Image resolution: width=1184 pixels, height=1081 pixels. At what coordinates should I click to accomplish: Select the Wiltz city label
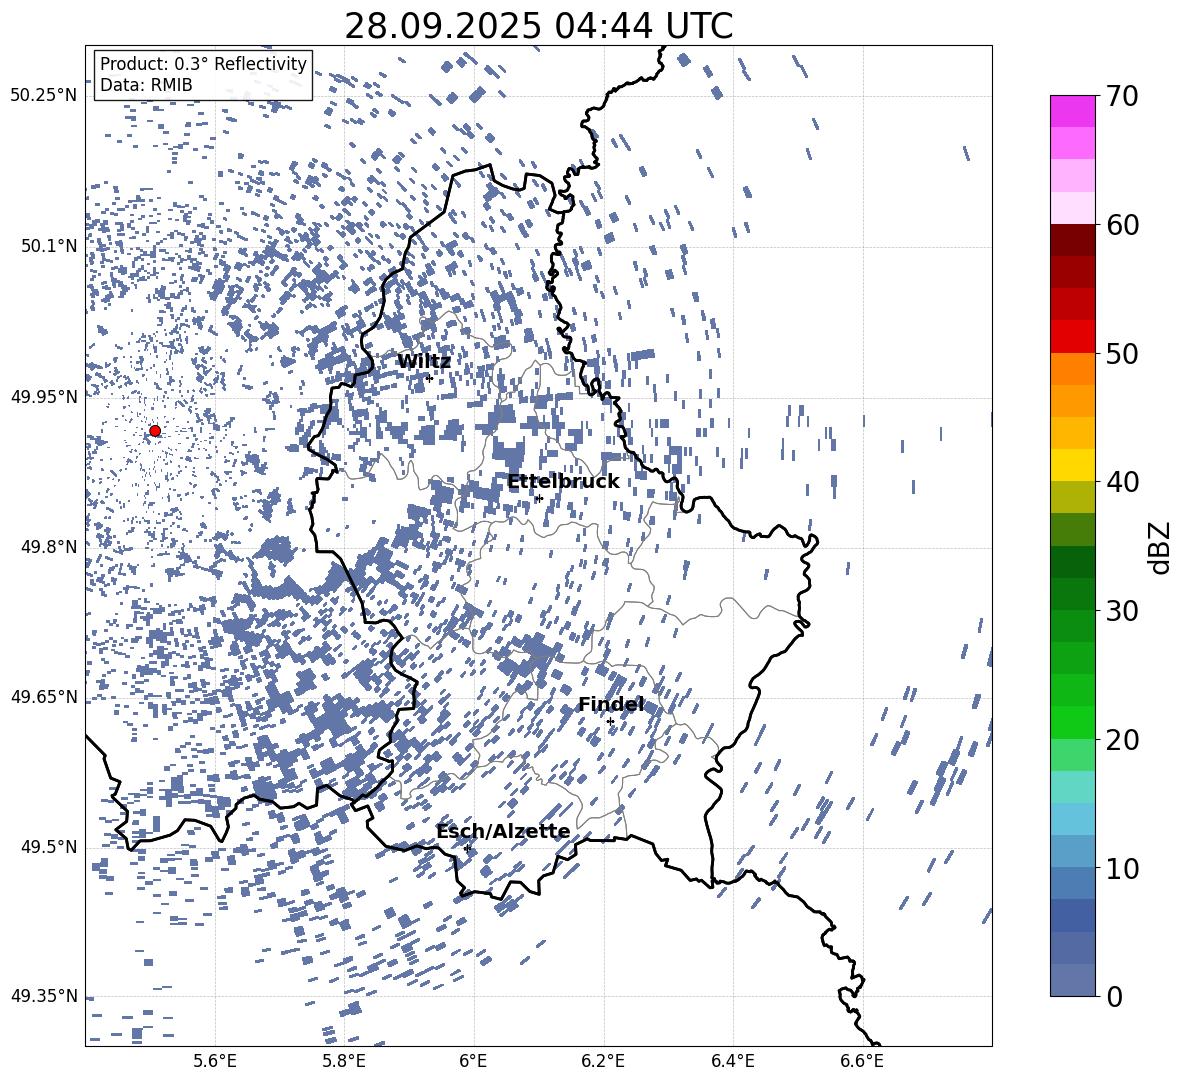424,362
